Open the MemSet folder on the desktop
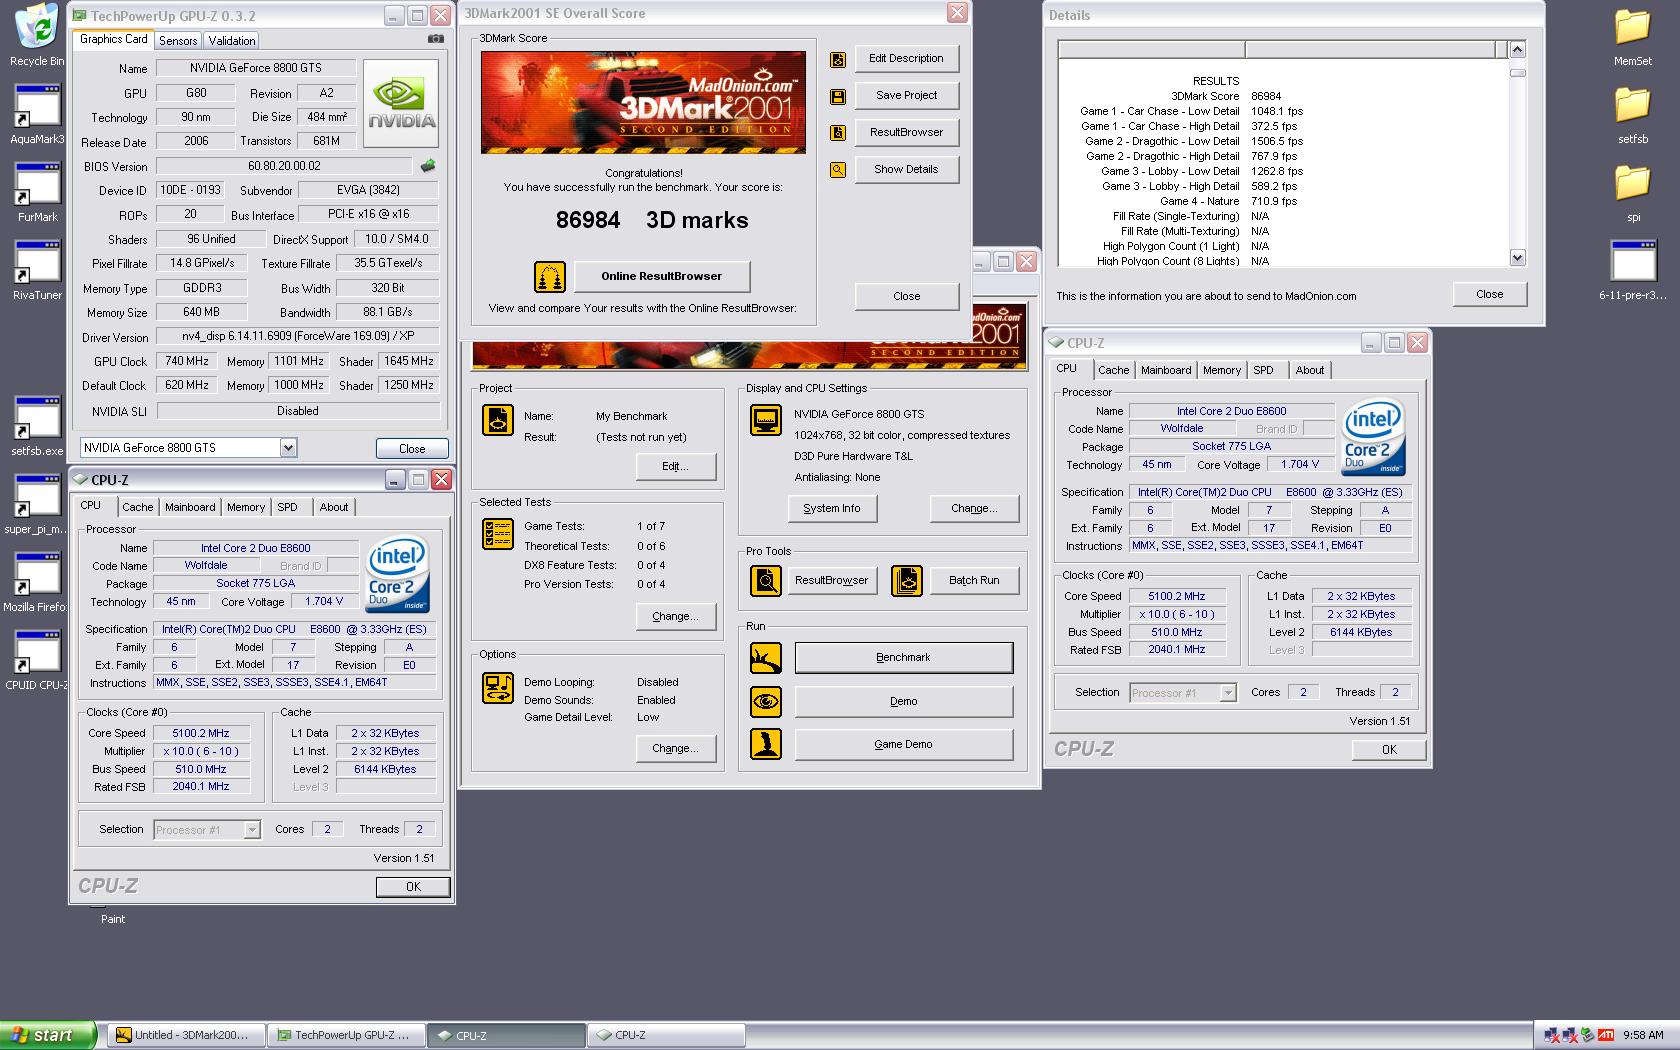 click(x=1632, y=35)
